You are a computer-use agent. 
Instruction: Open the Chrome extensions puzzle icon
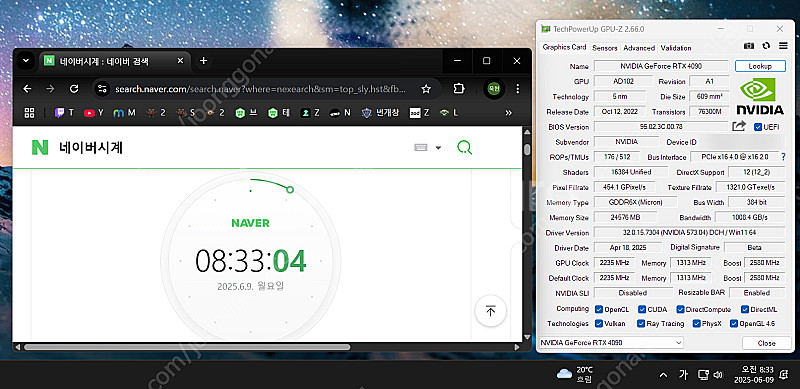459,89
